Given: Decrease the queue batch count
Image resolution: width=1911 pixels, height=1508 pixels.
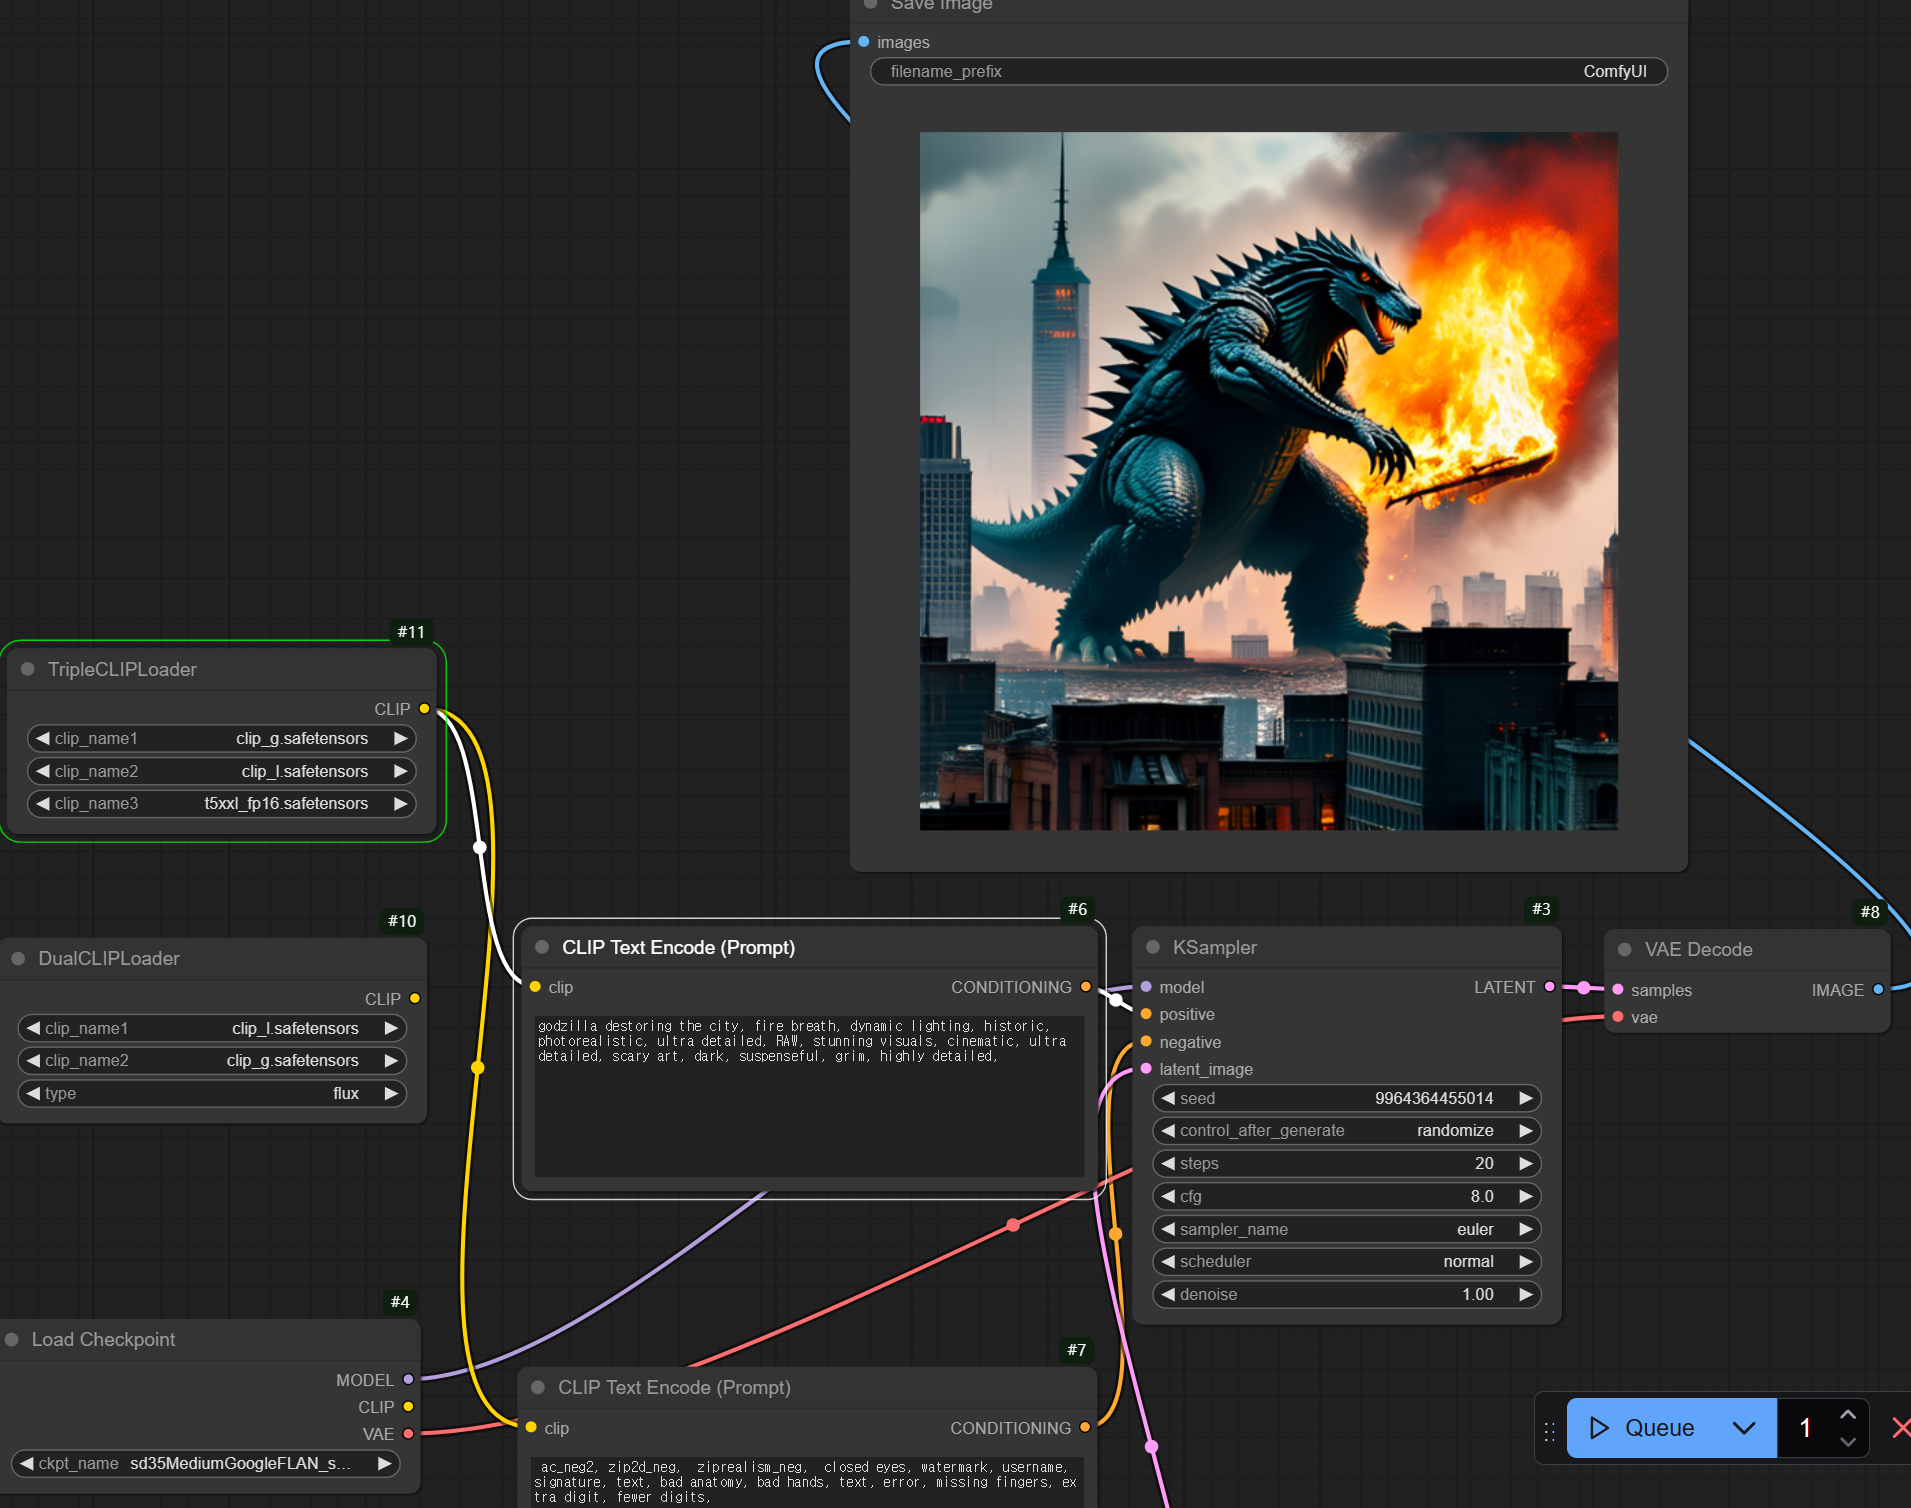Looking at the screenshot, I should click(1848, 1442).
